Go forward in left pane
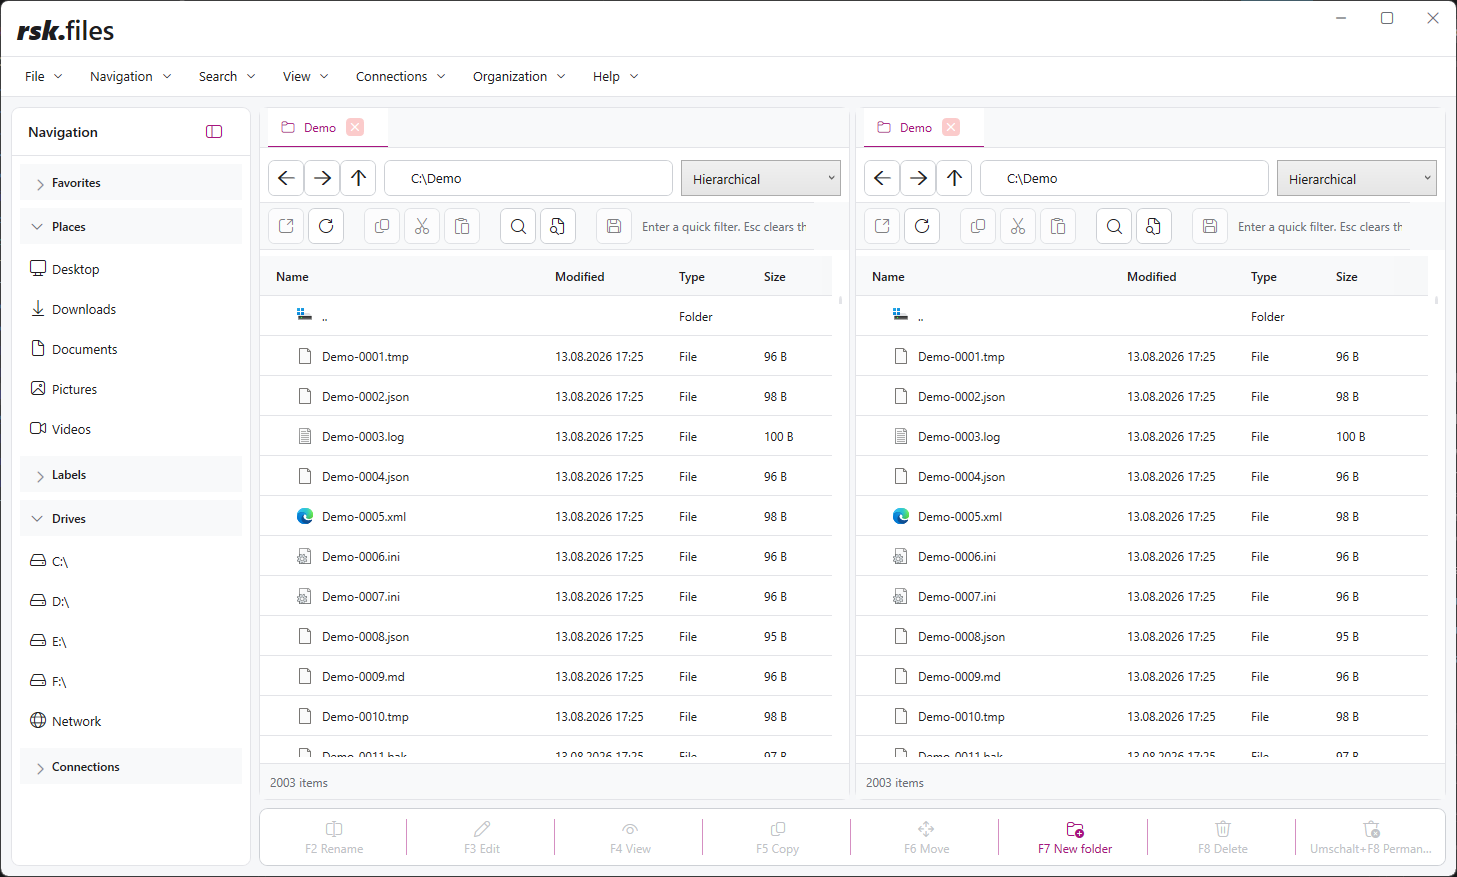This screenshot has height=877, width=1457. tap(322, 178)
